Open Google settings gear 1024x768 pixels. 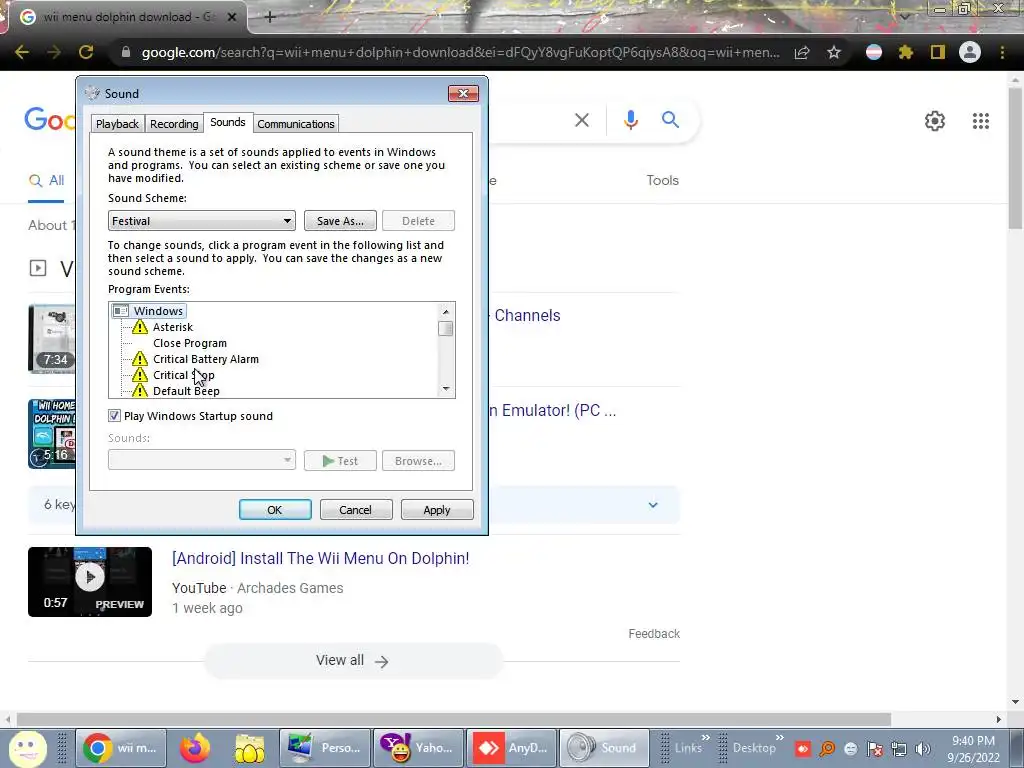[x=935, y=121]
